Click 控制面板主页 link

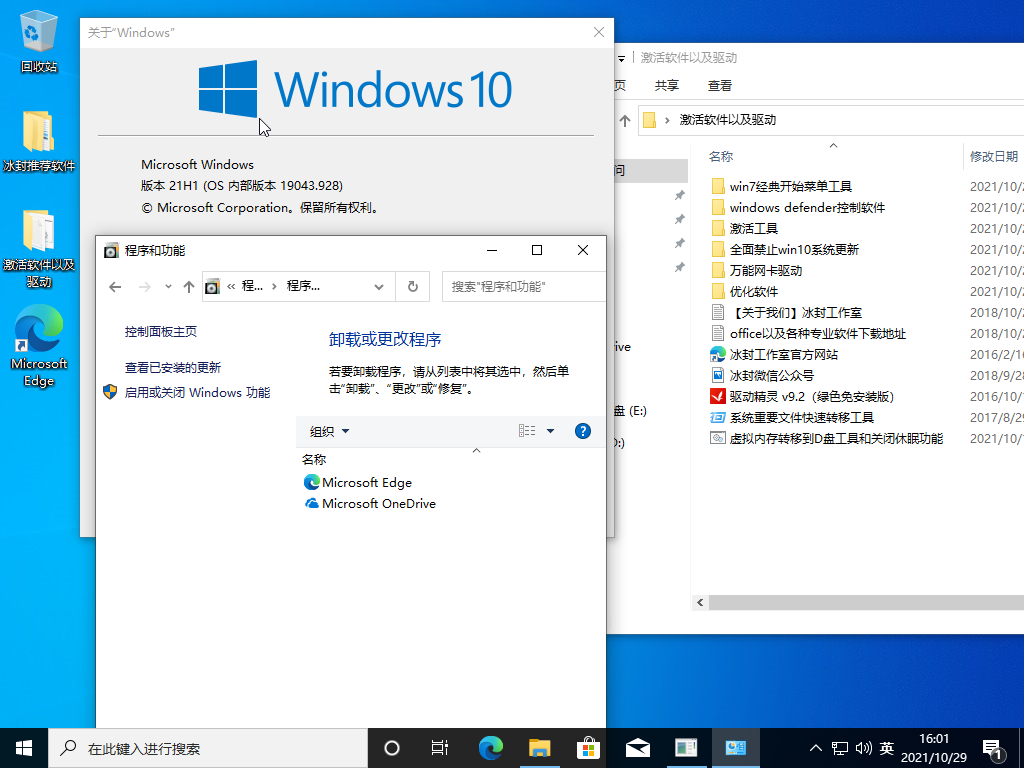161,332
